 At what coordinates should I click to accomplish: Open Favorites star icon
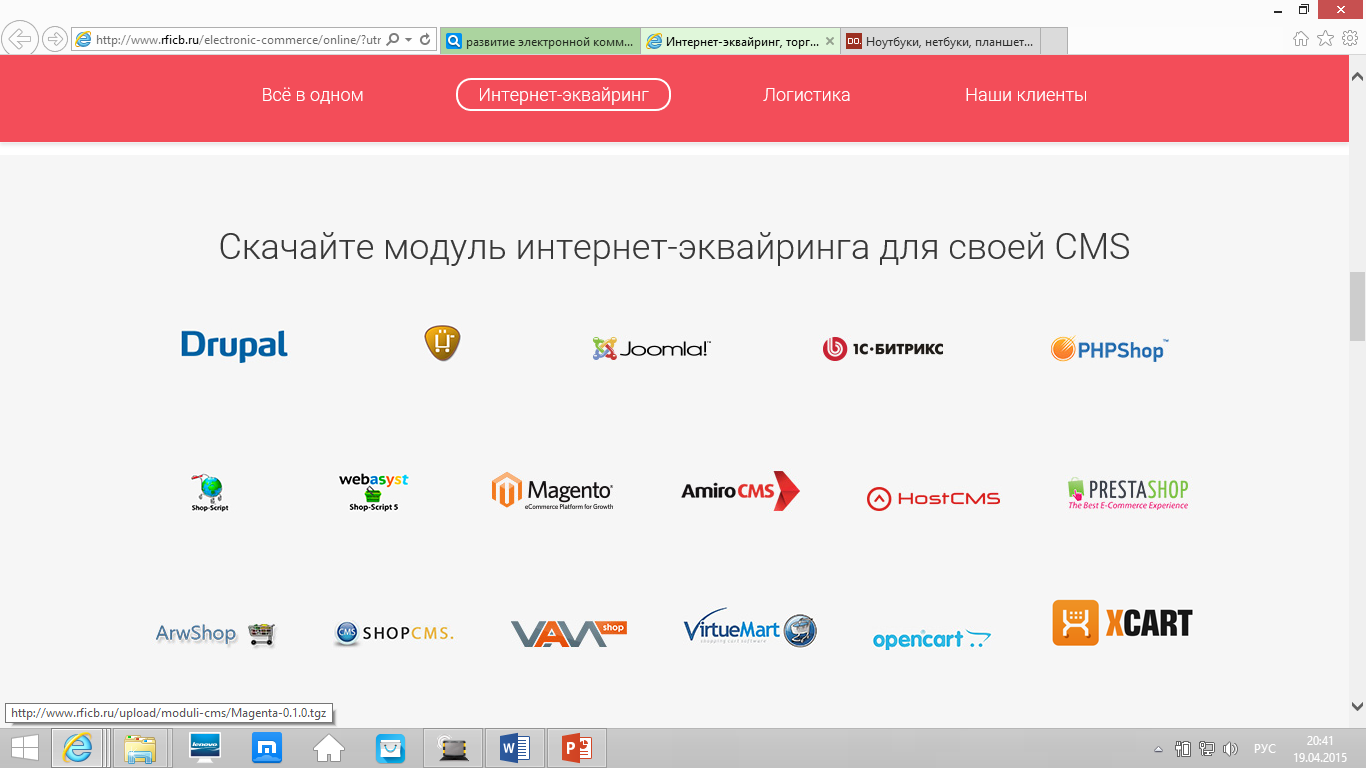pyautogui.click(x=1325, y=39)
